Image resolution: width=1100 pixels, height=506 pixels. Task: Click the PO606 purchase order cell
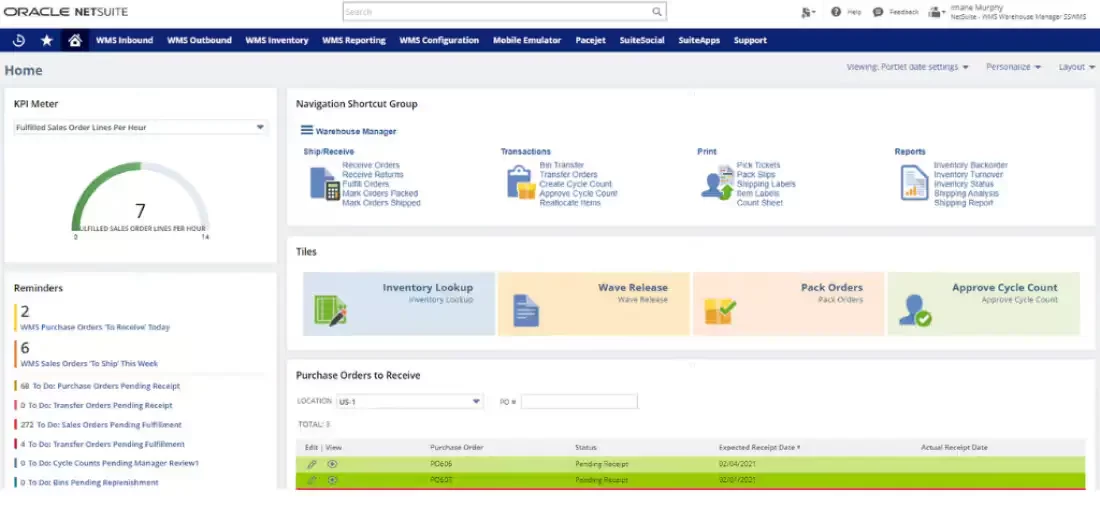(441, 464)
